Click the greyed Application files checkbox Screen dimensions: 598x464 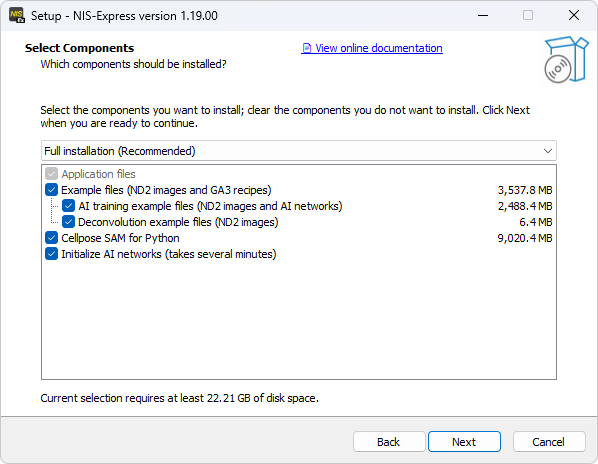[x=51, y=174]
